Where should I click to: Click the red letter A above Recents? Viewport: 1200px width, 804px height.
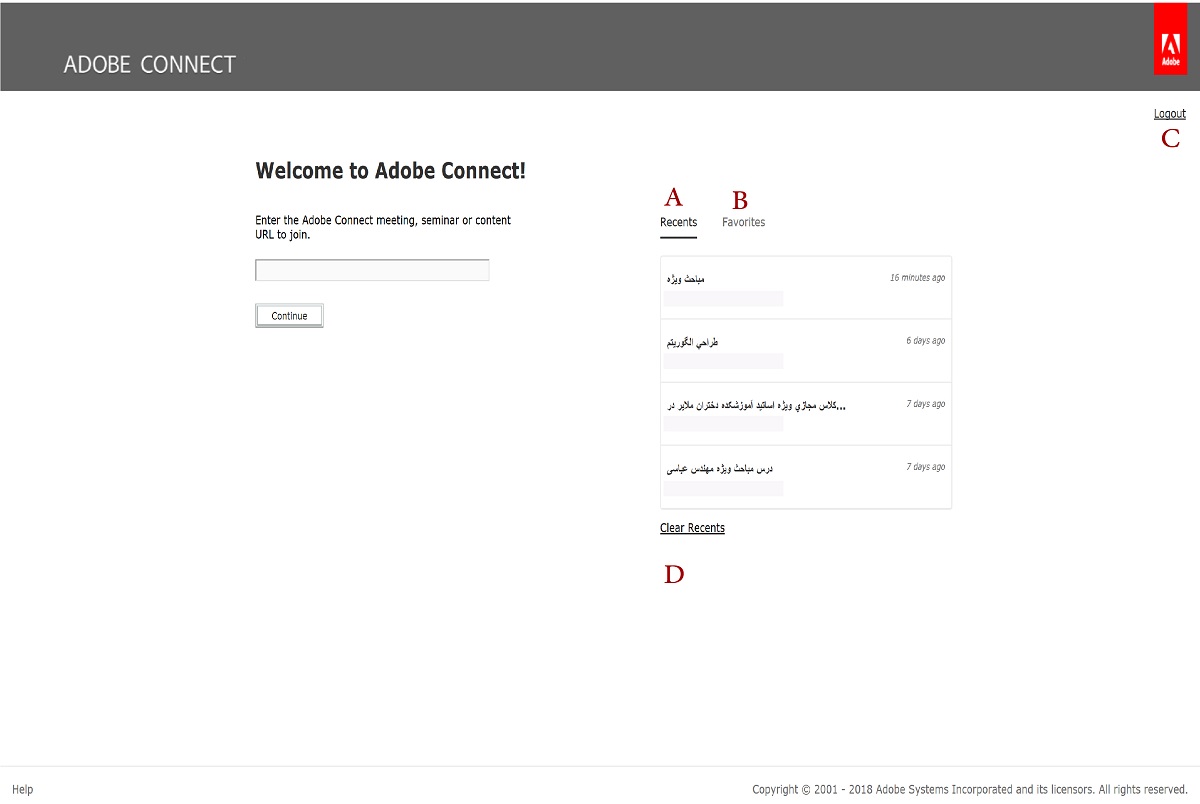pos(673,197)
